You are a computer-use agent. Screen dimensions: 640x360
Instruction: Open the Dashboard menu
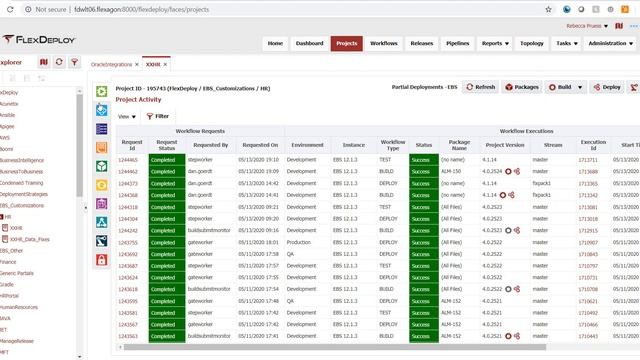pos(309,43)
